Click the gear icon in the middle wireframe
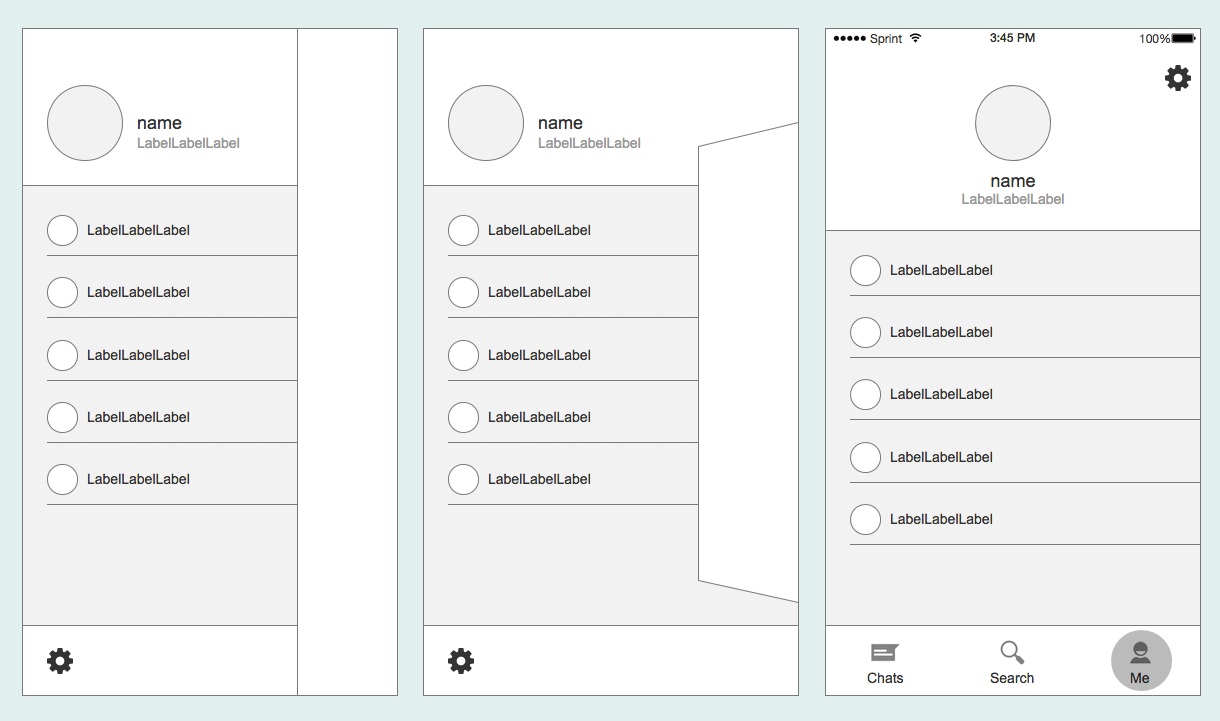 [461, 661]
